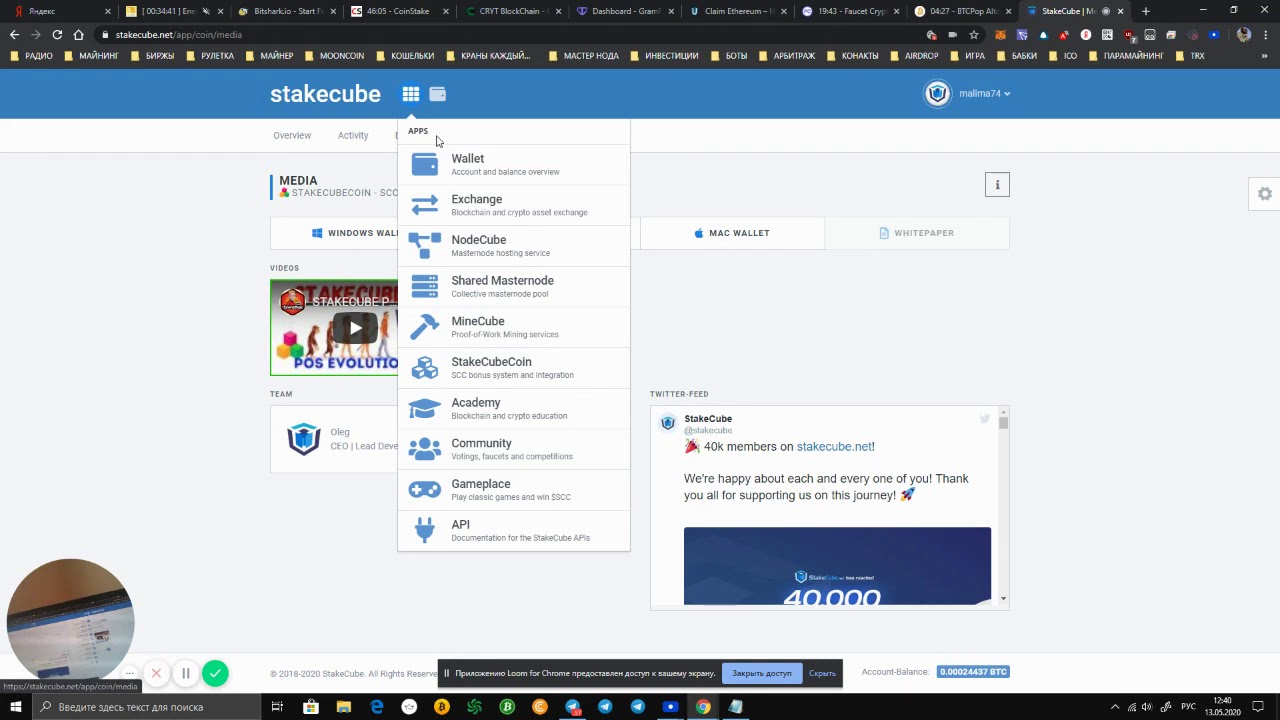
Task: Finish Loom recording with green check
Action: click(215, 673)
